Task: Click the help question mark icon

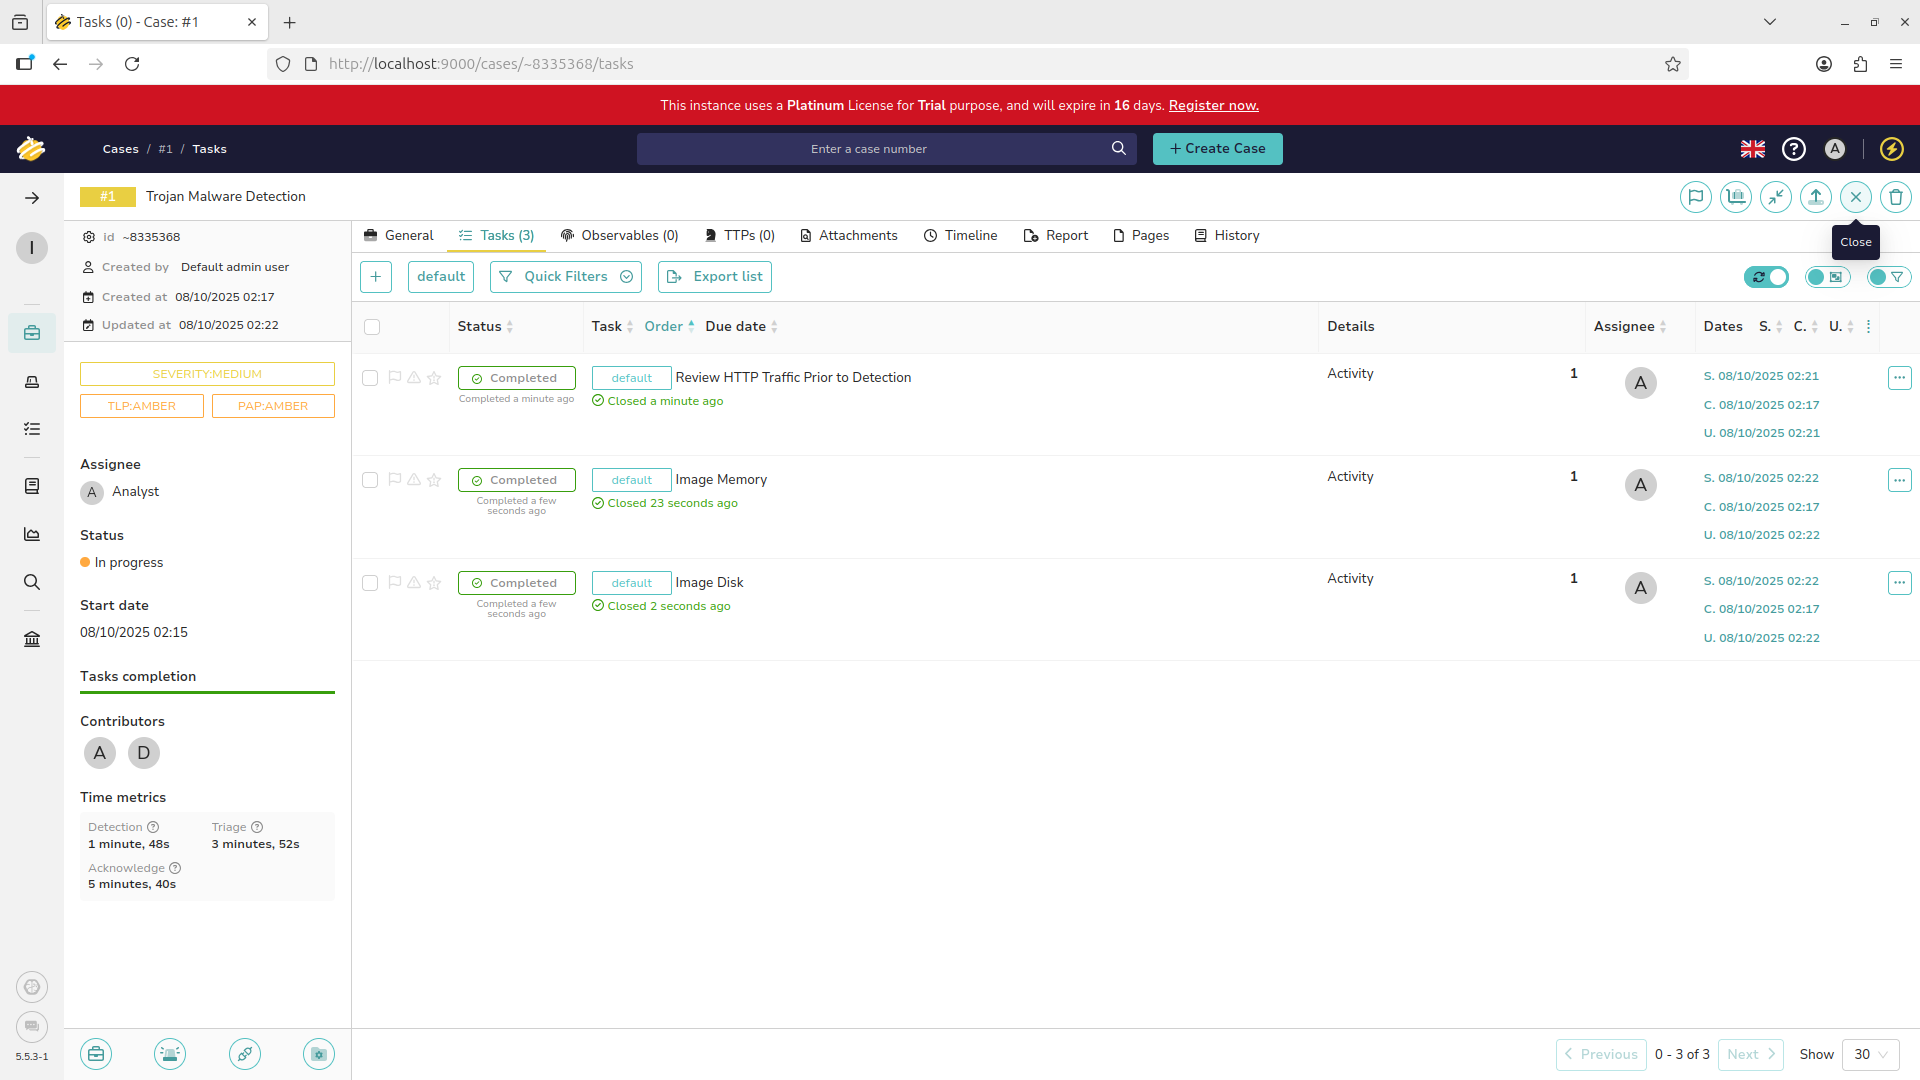Action: tap(1794, 149)
